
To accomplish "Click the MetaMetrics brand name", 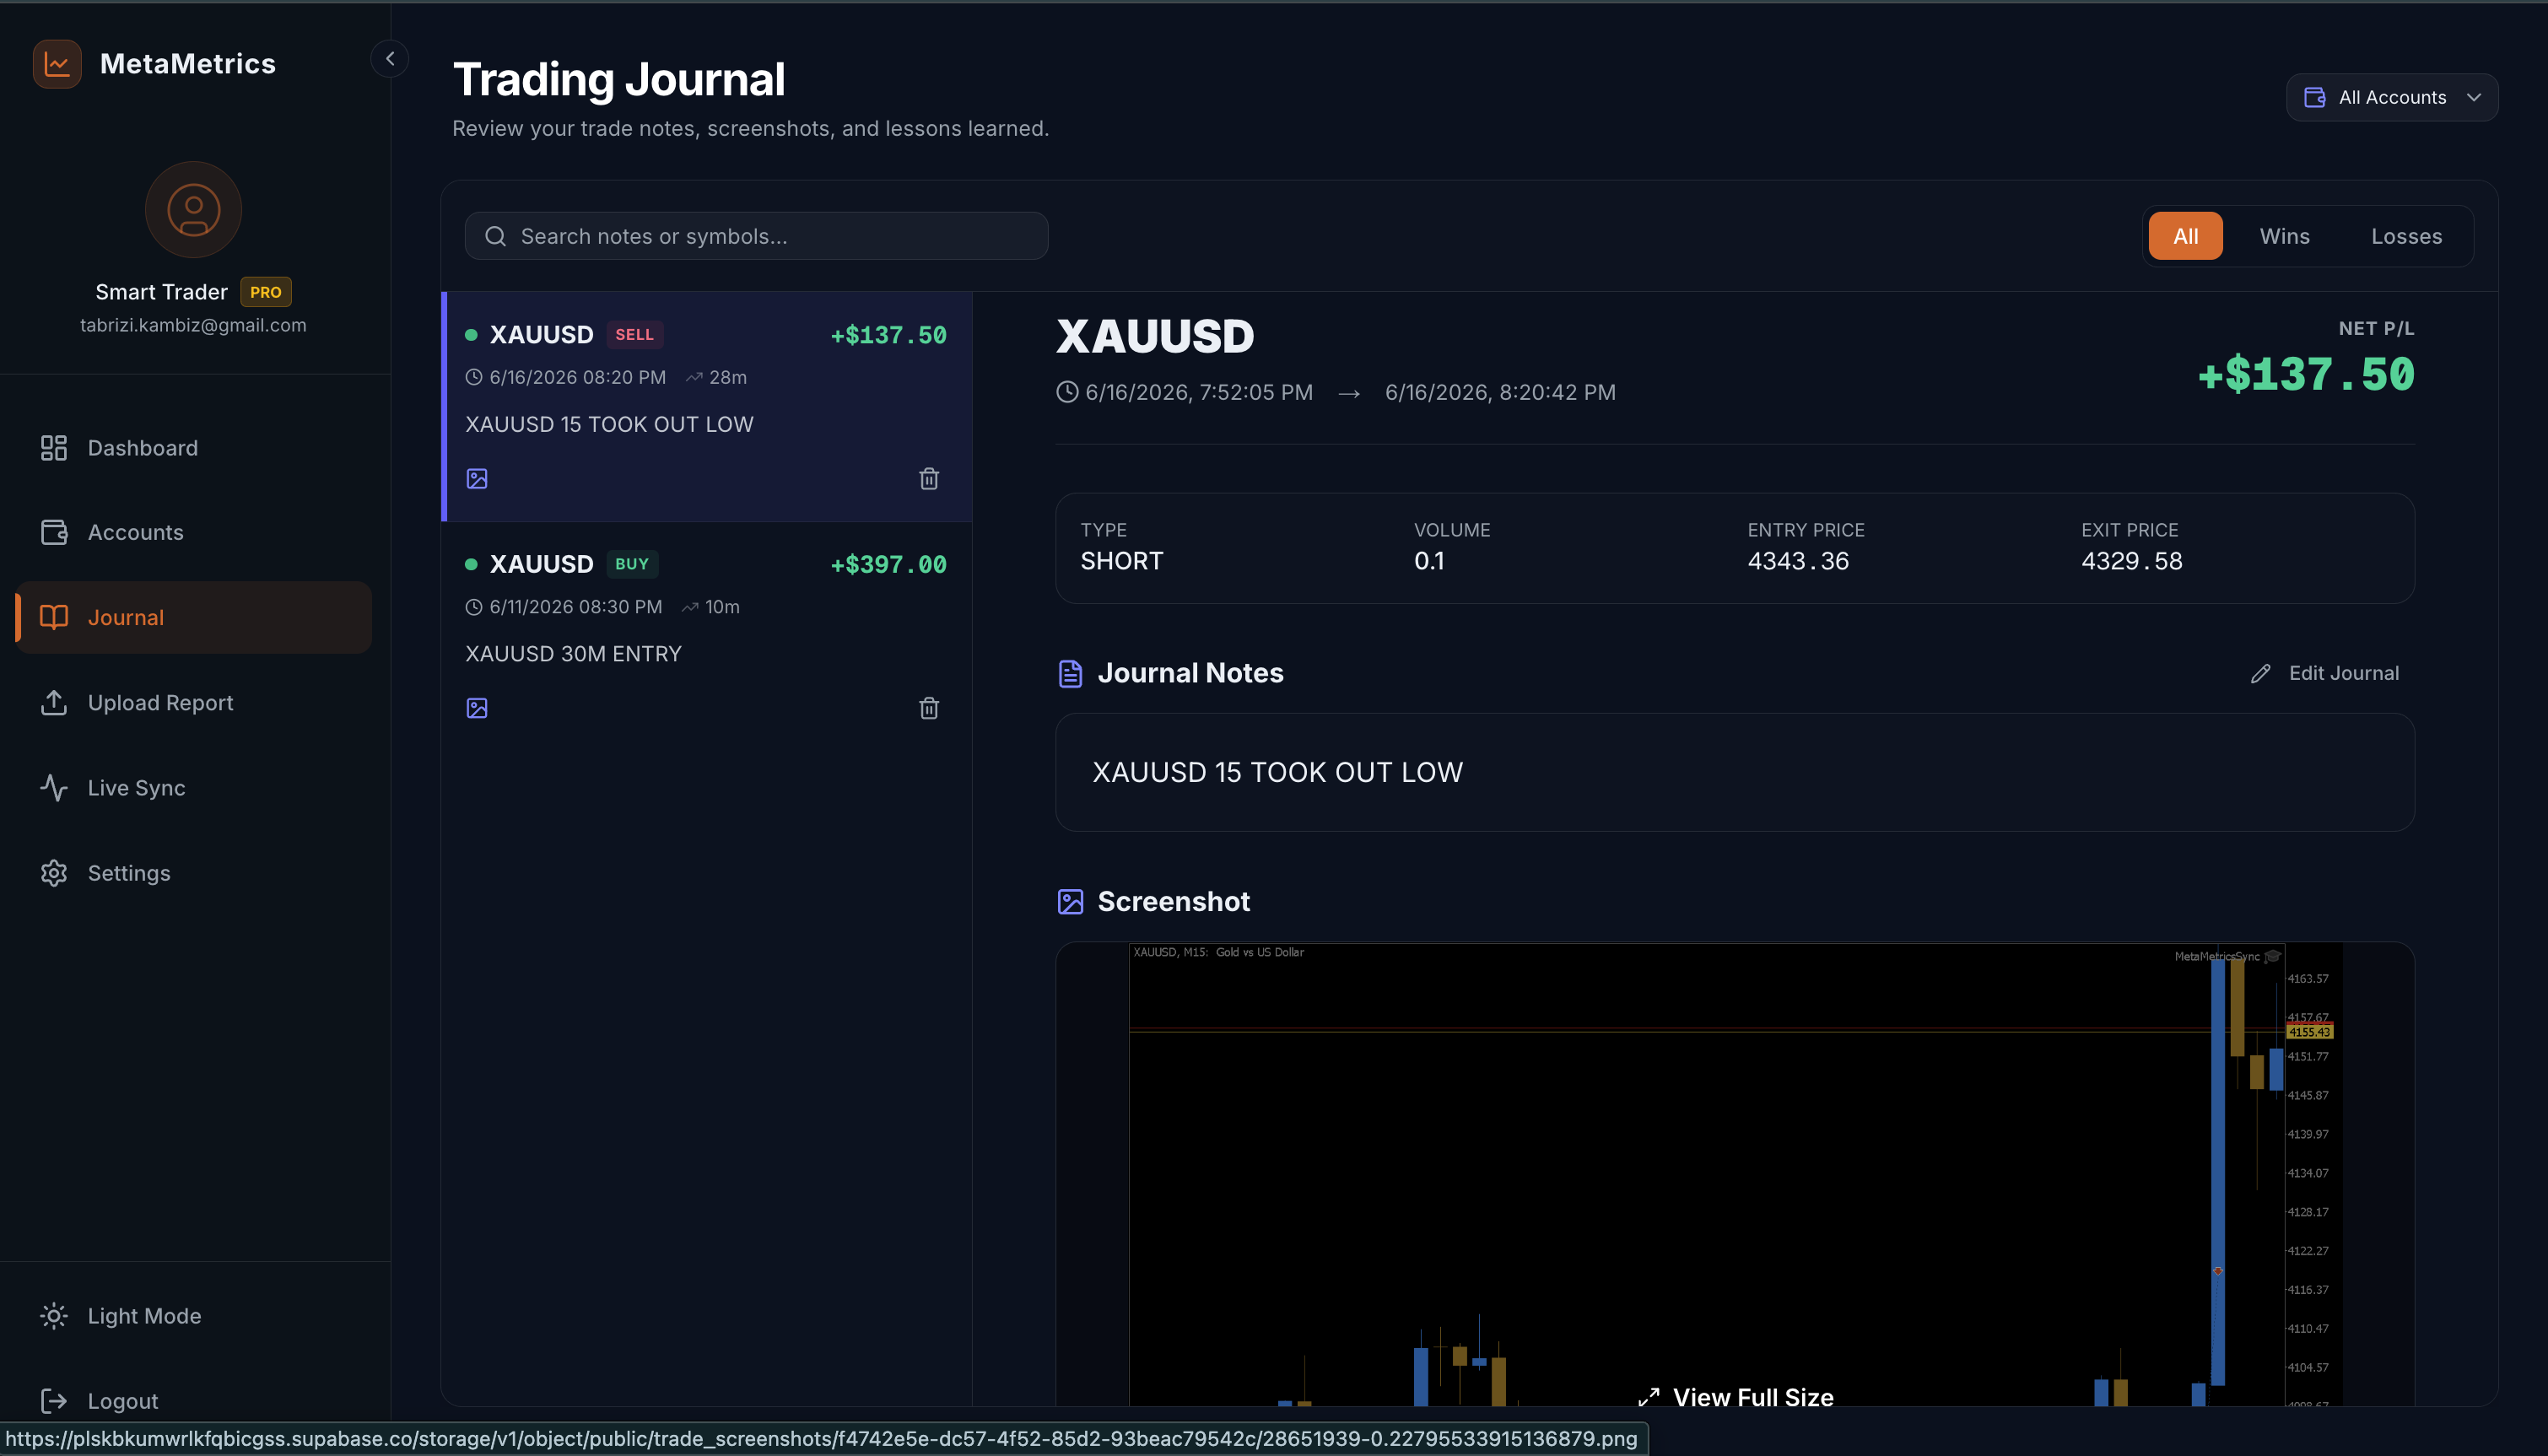I will coord(188,64).
